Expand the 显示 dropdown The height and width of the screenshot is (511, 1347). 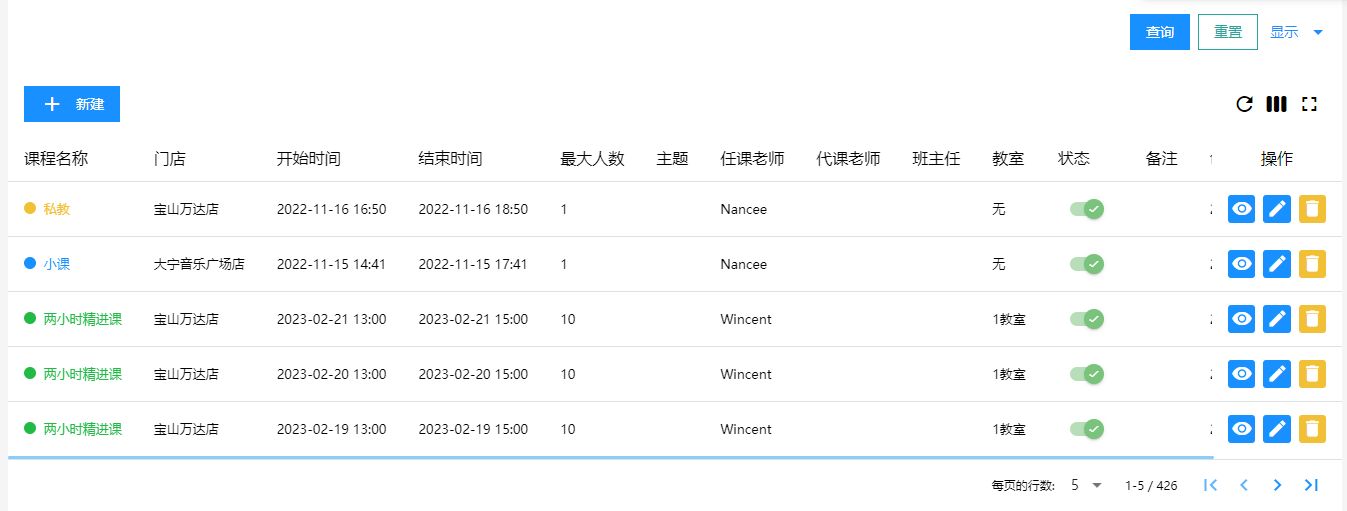coord(1296,32)
